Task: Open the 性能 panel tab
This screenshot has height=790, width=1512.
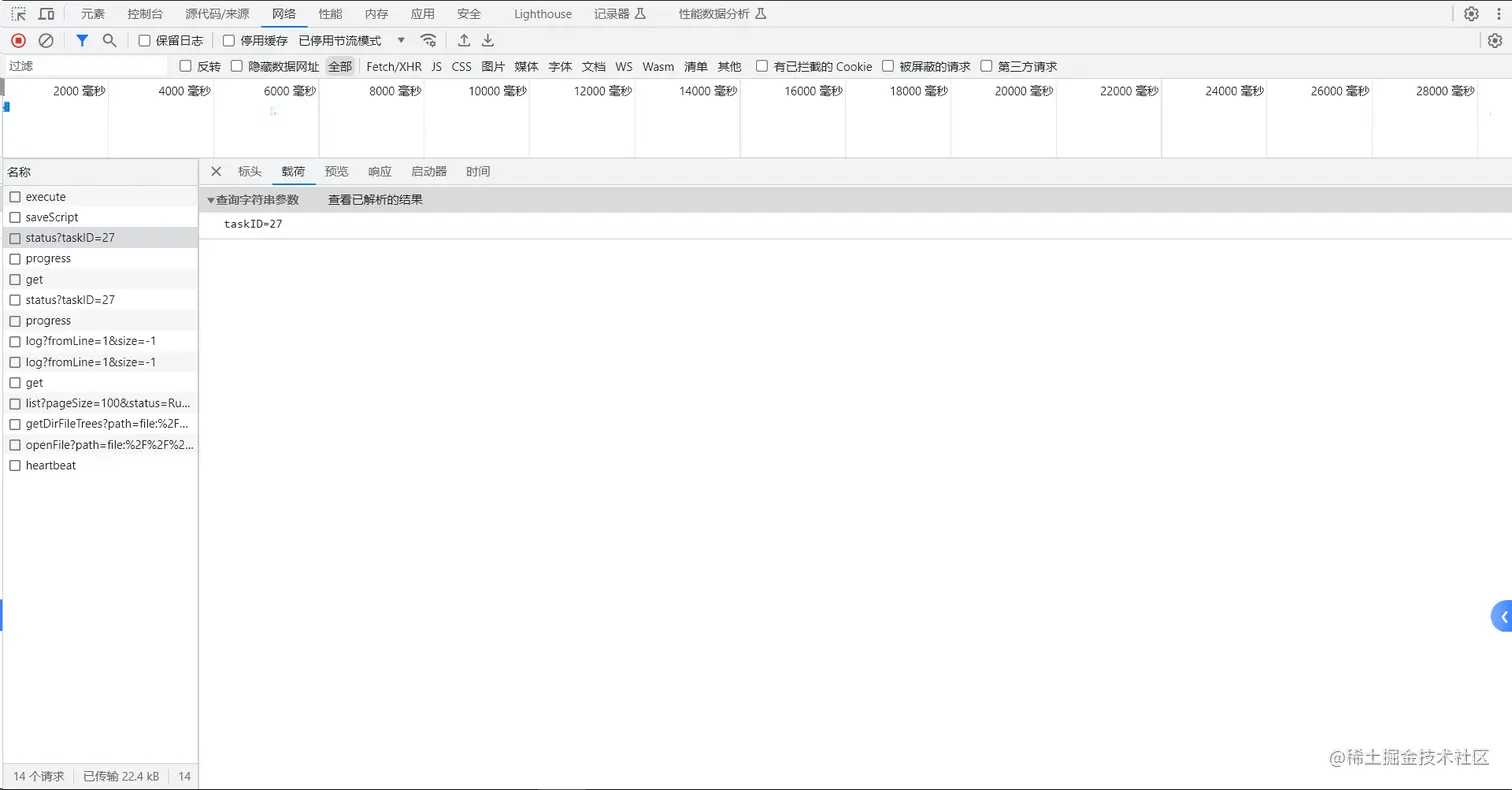Action: (330, 14)
